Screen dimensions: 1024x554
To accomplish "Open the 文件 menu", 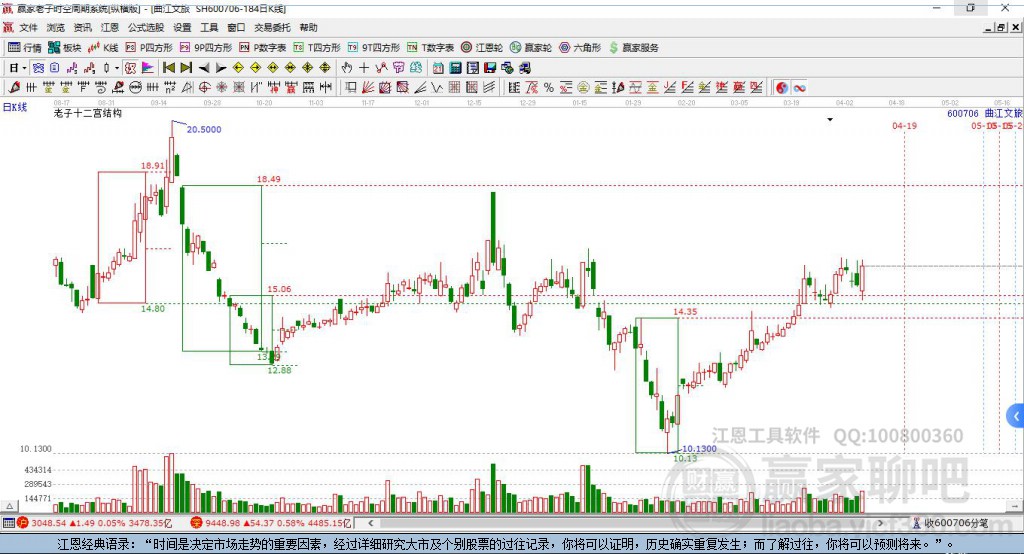I will coord(28,27).
